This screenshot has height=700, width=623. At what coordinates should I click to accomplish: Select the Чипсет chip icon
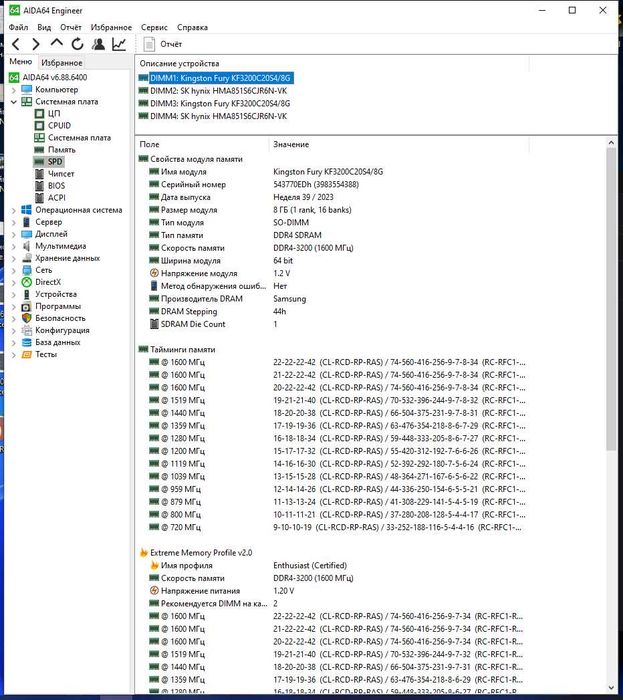(x=39, y=174)
